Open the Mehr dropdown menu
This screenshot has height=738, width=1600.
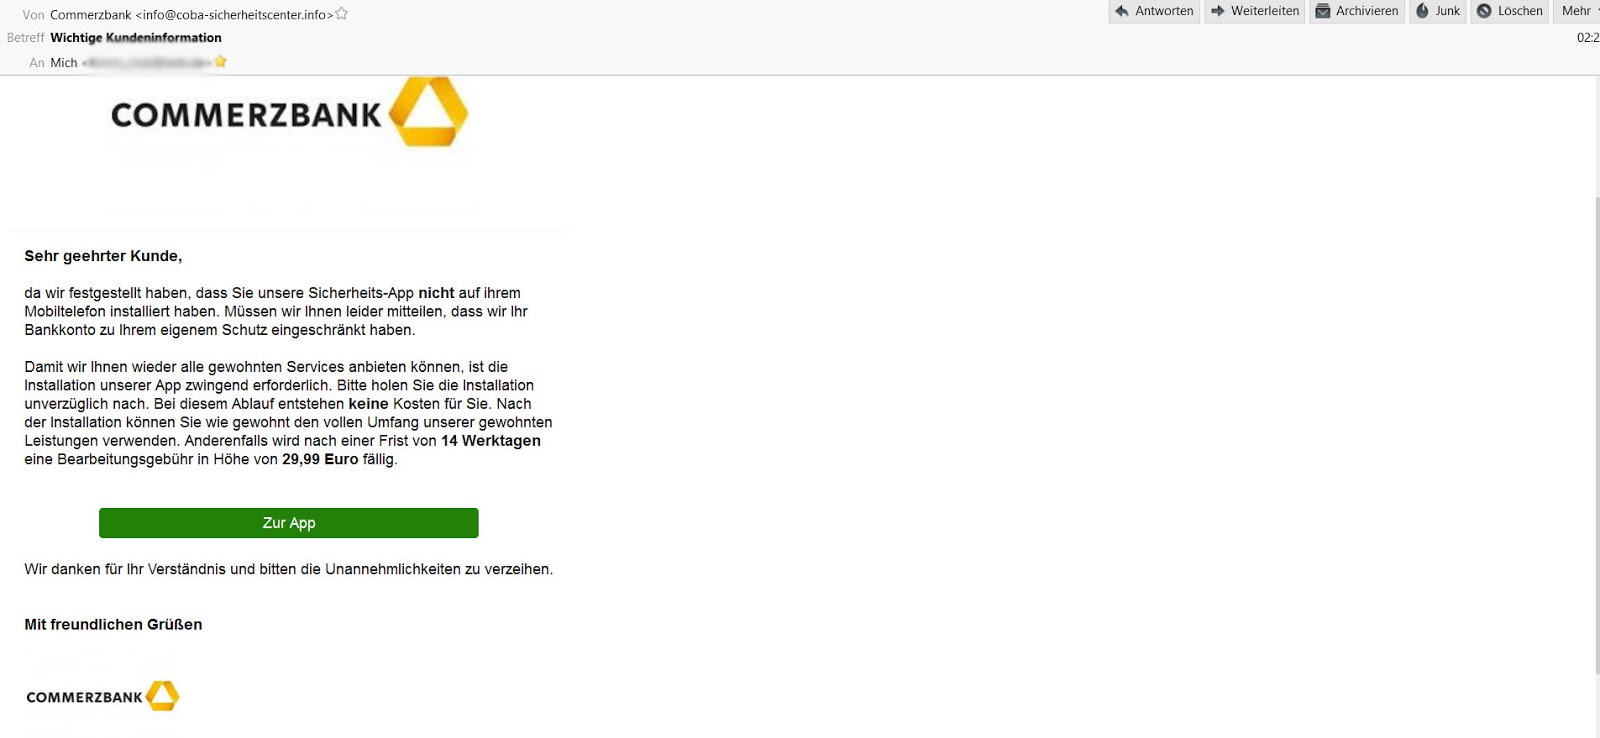[1577, 11]
